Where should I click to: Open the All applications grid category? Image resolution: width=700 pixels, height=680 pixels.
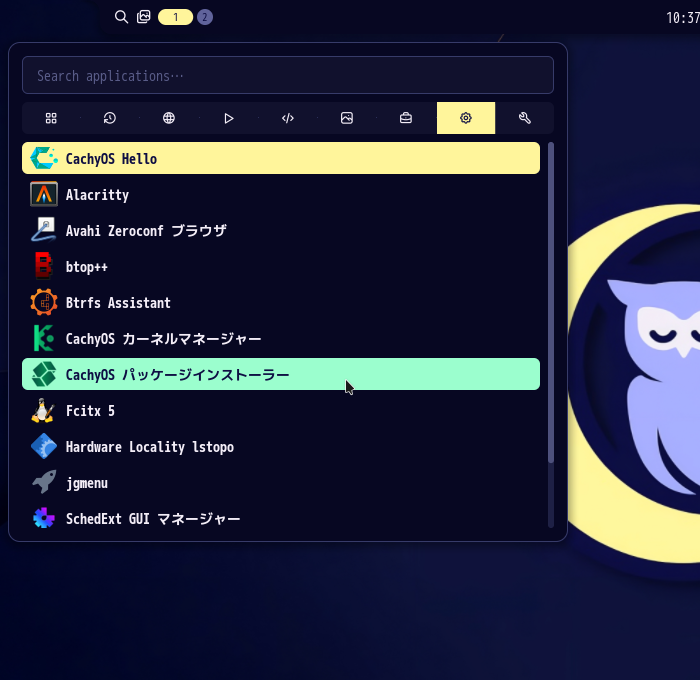(51, 118)
